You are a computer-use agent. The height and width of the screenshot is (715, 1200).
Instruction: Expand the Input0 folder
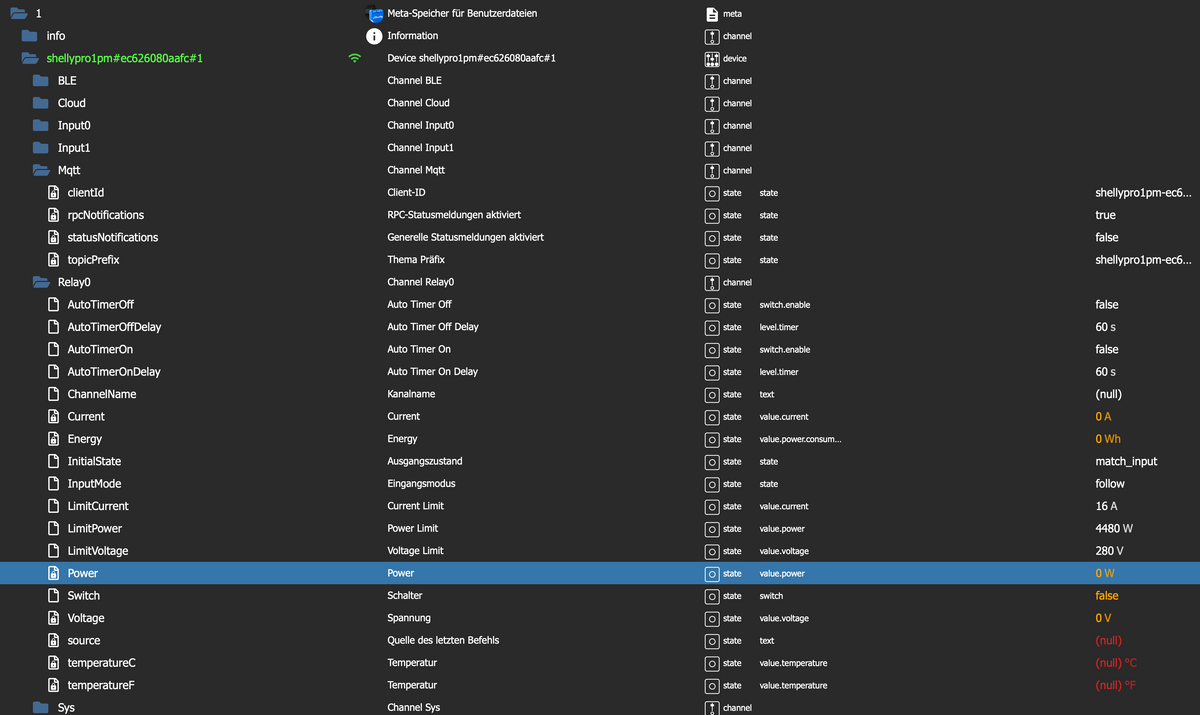[40, 126]
